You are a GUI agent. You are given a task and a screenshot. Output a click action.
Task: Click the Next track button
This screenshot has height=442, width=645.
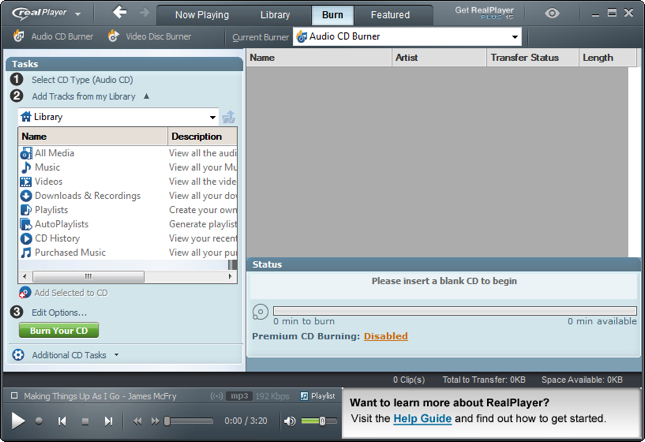coord(108,421)
